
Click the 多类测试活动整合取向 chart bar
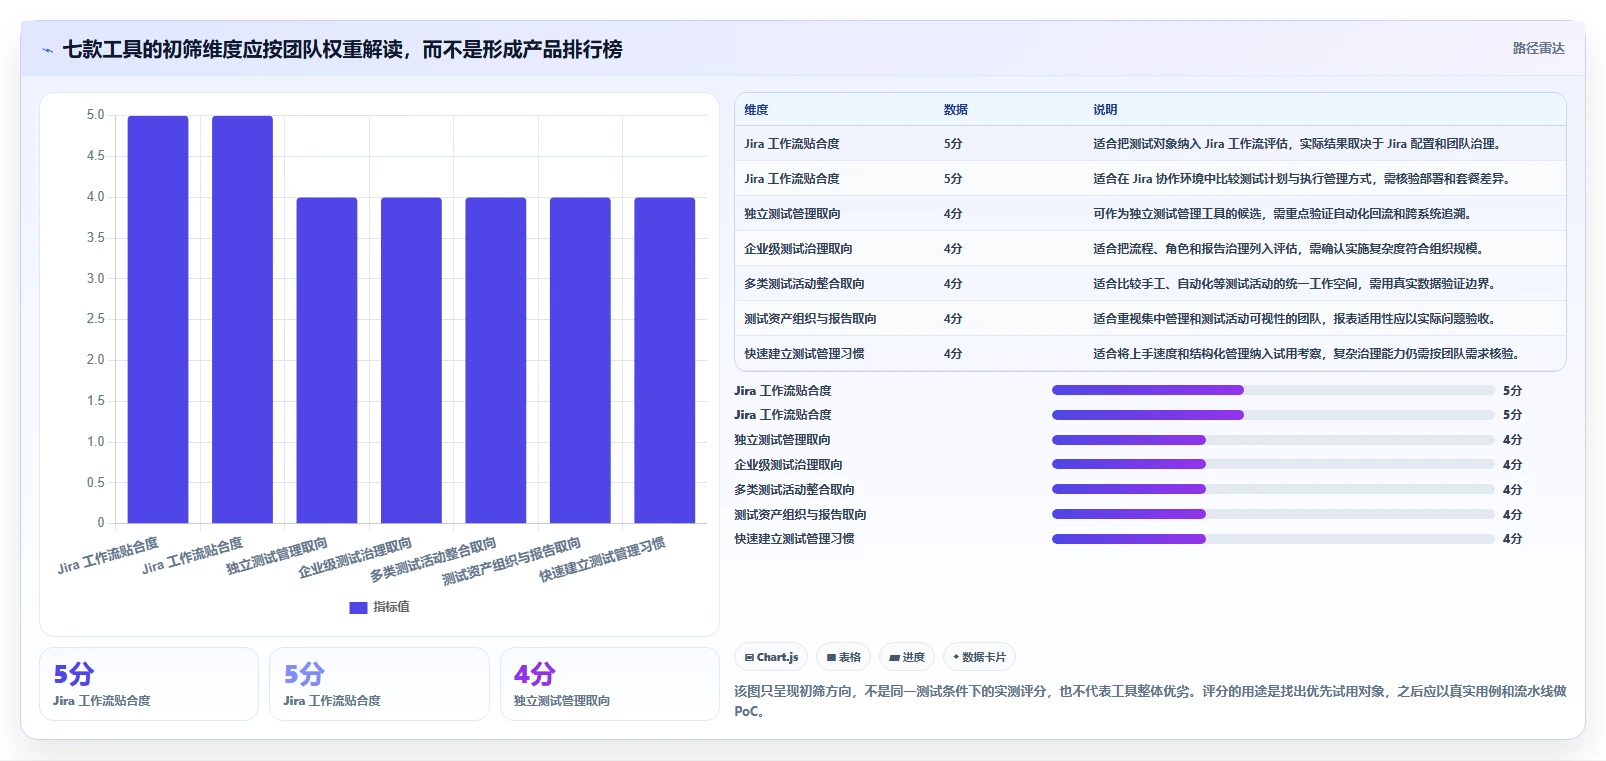495,360
